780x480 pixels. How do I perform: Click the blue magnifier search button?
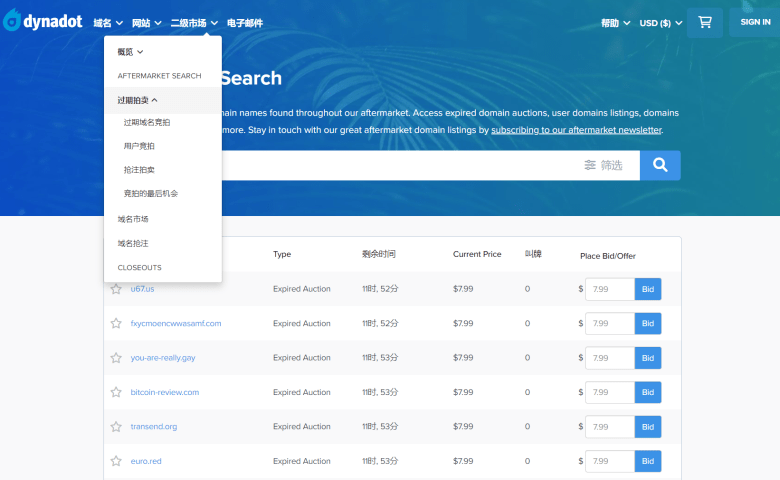pos(660,165)
